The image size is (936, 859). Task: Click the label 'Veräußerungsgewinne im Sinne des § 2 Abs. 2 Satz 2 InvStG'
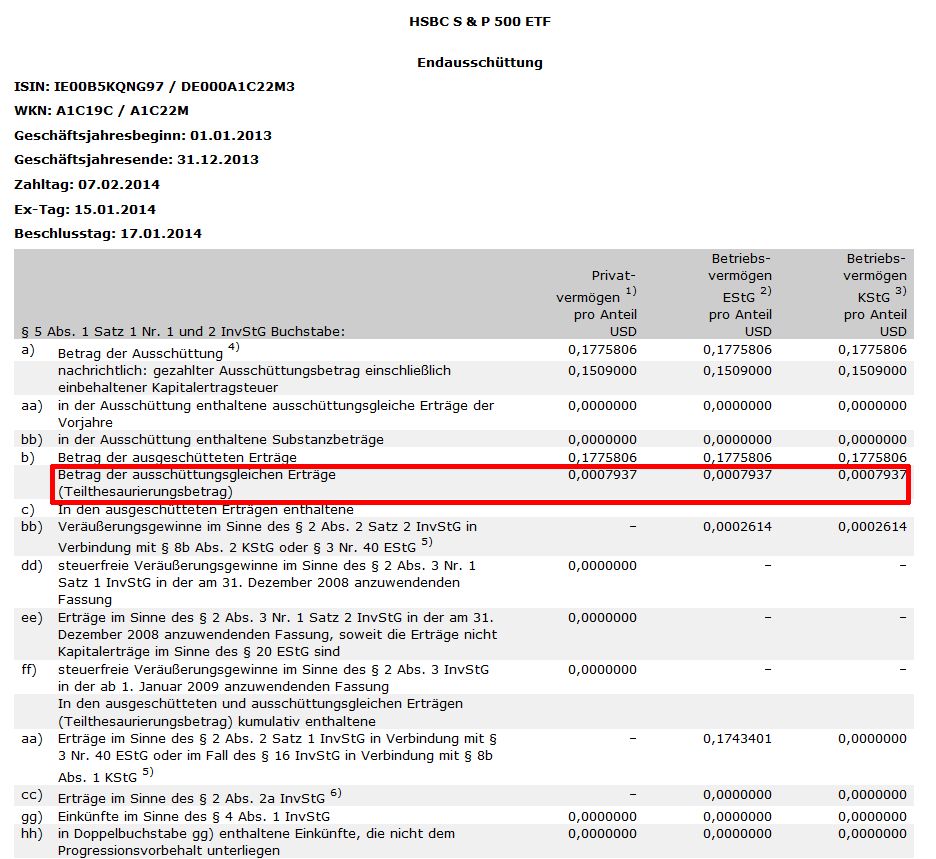click(267, 537)
